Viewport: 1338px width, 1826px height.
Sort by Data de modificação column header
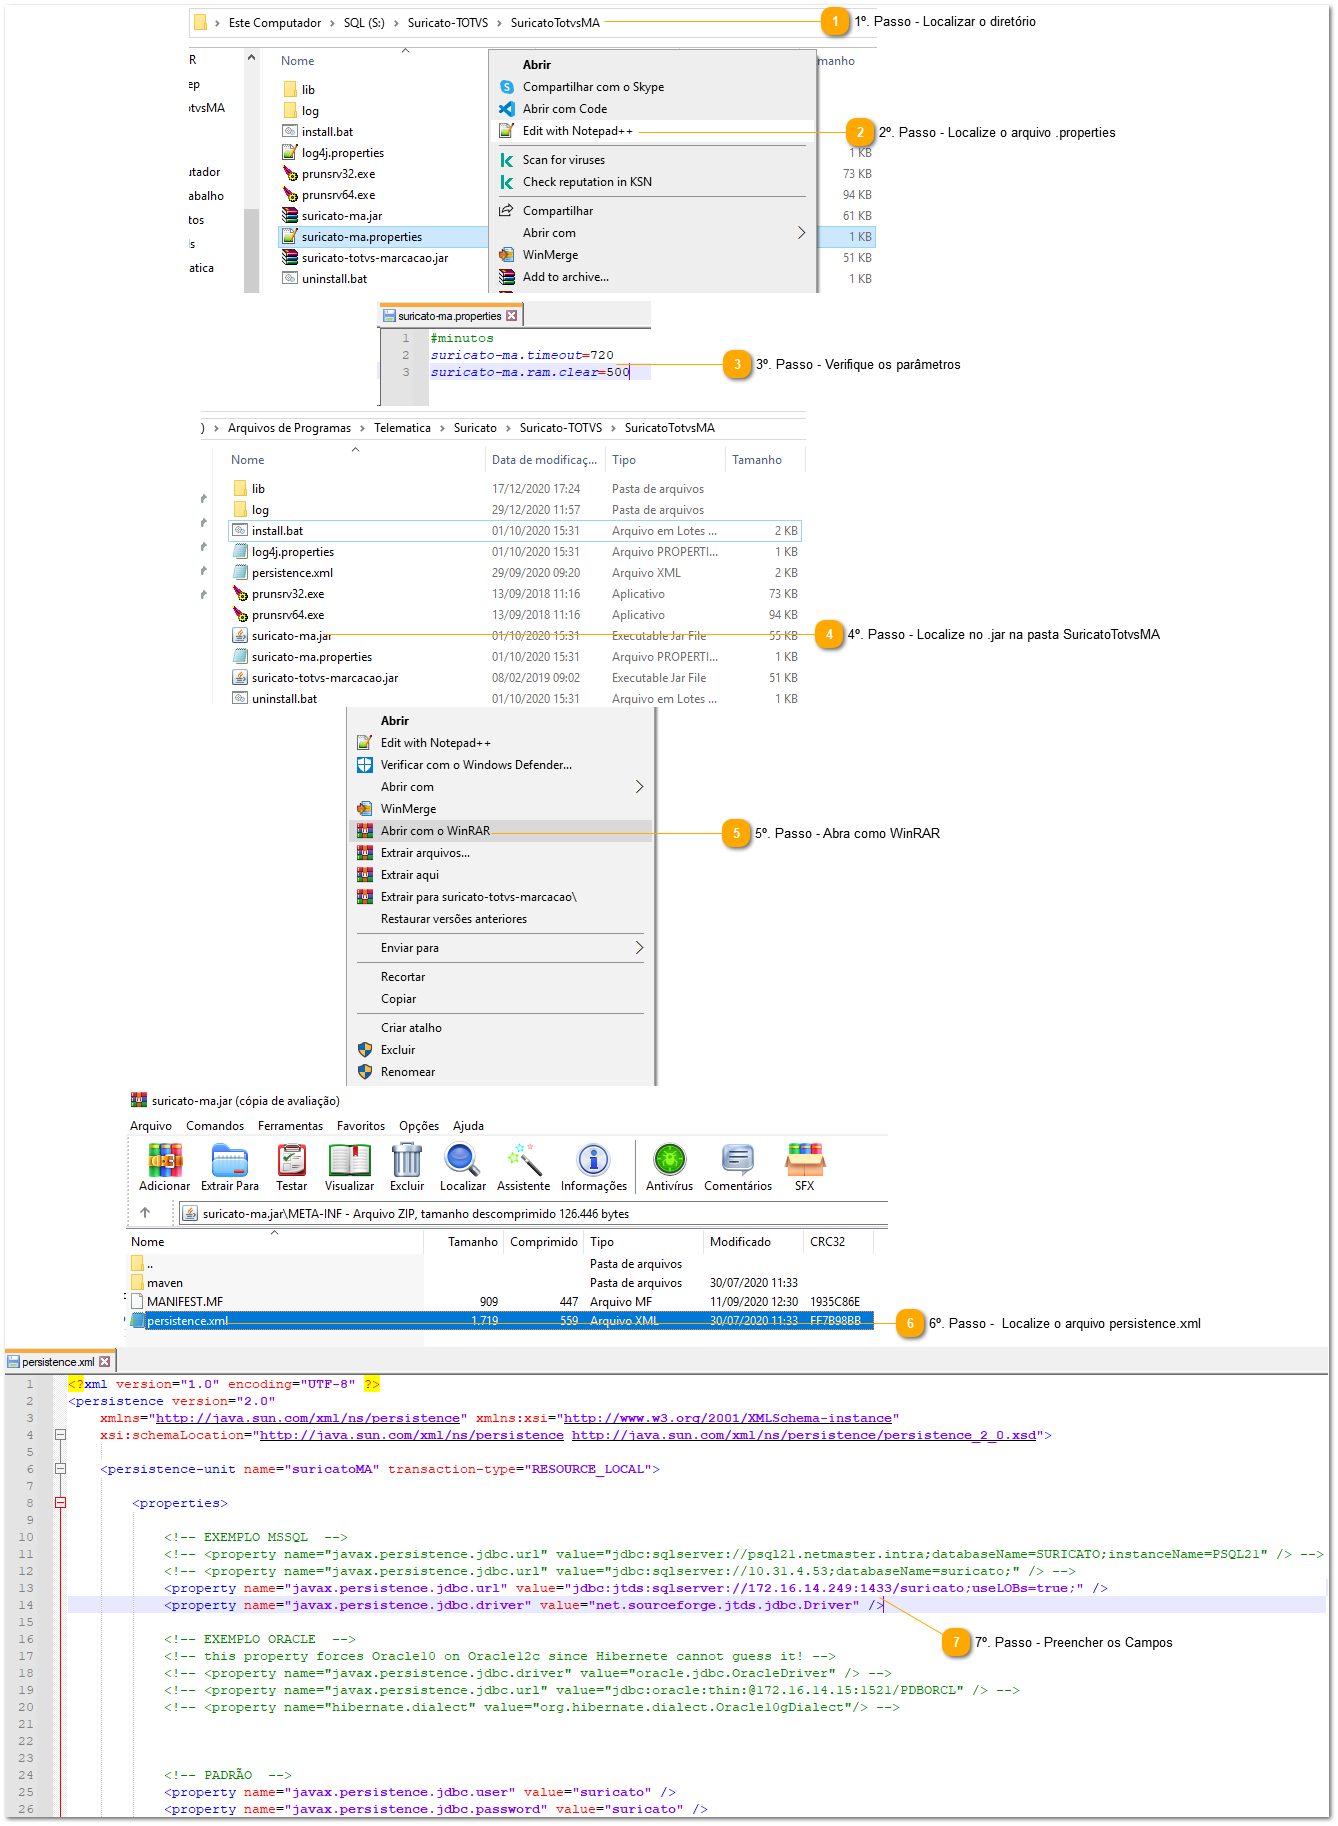point(544,460)
